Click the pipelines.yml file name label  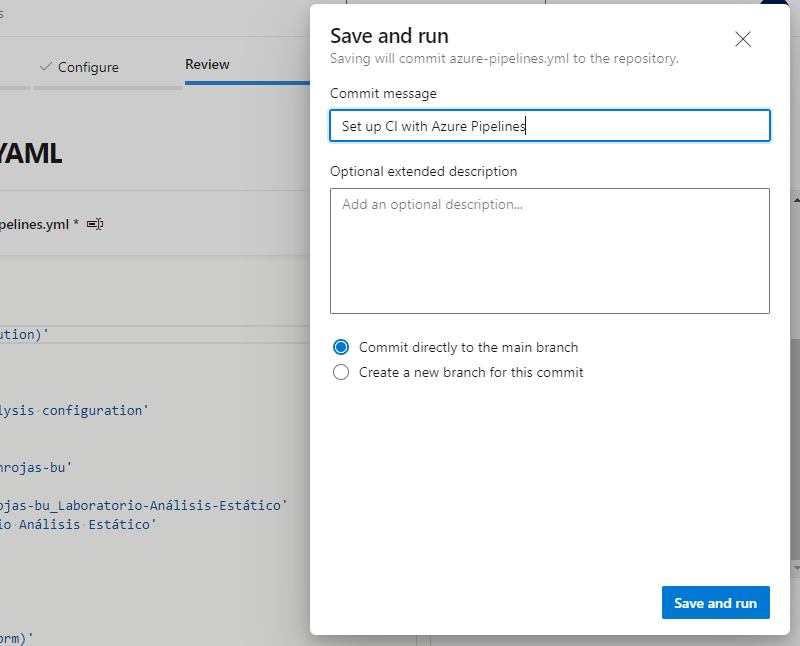(35, 224)
